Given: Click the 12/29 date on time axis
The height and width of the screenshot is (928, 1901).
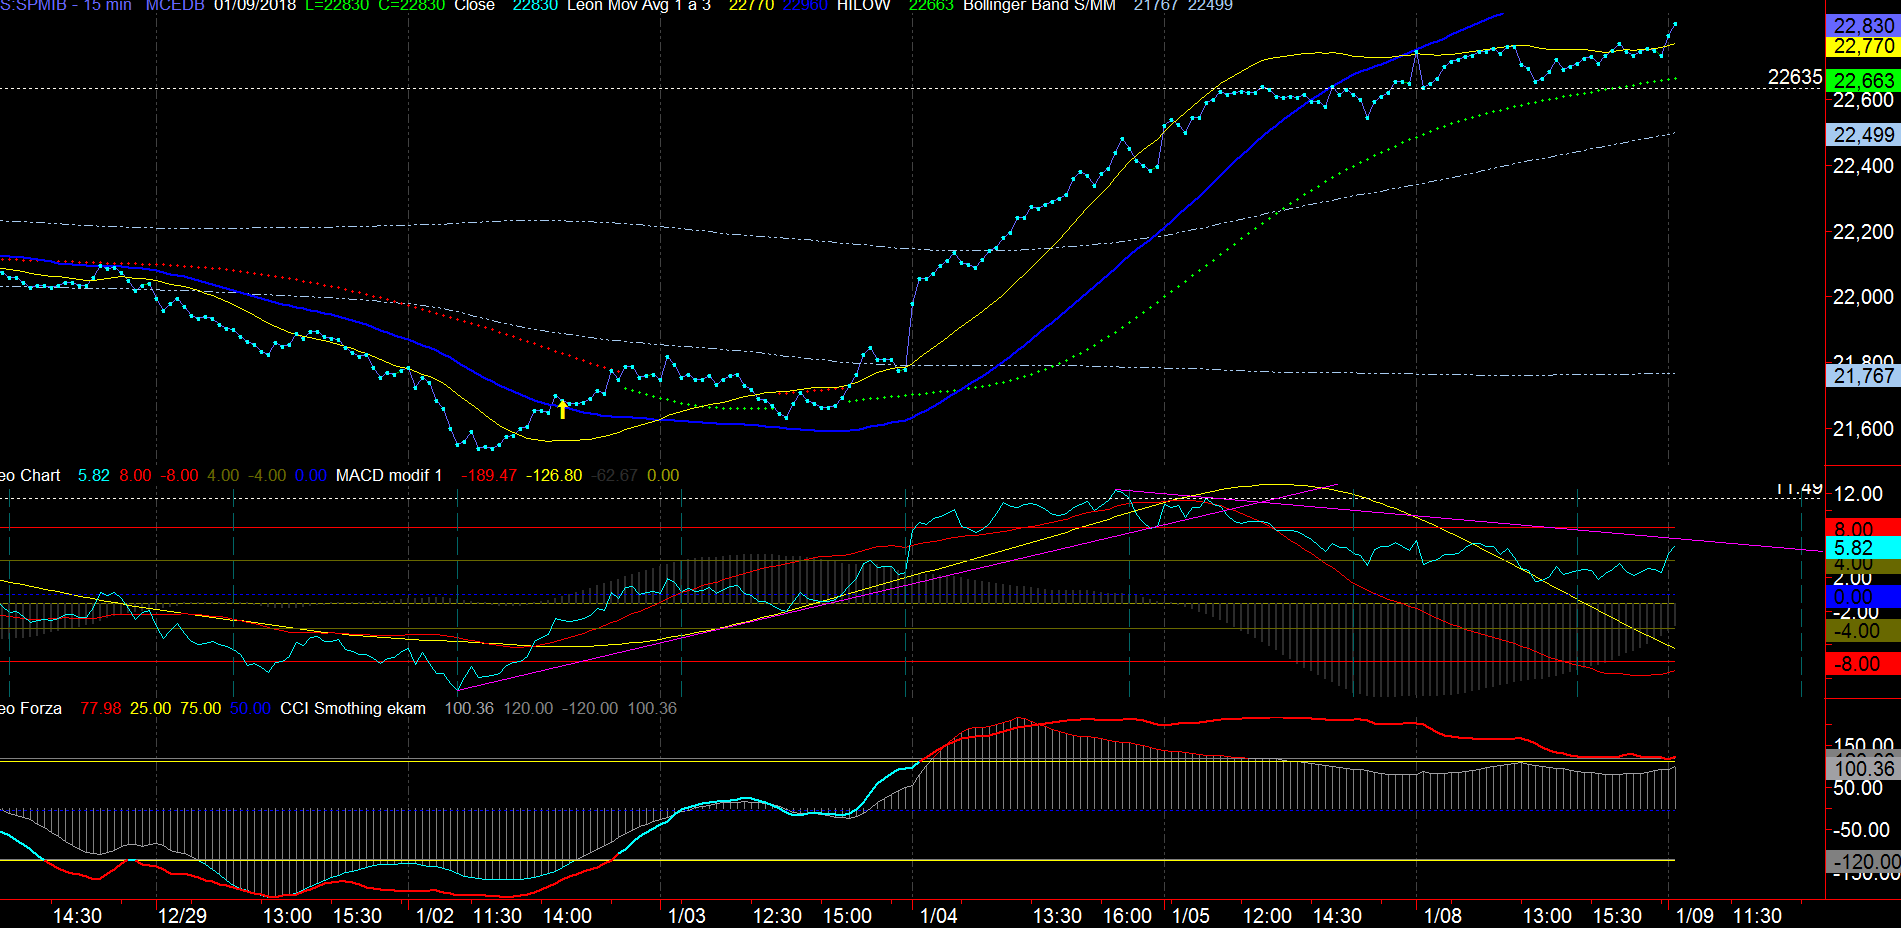Looking at the screenshot, I should point(182,916).
